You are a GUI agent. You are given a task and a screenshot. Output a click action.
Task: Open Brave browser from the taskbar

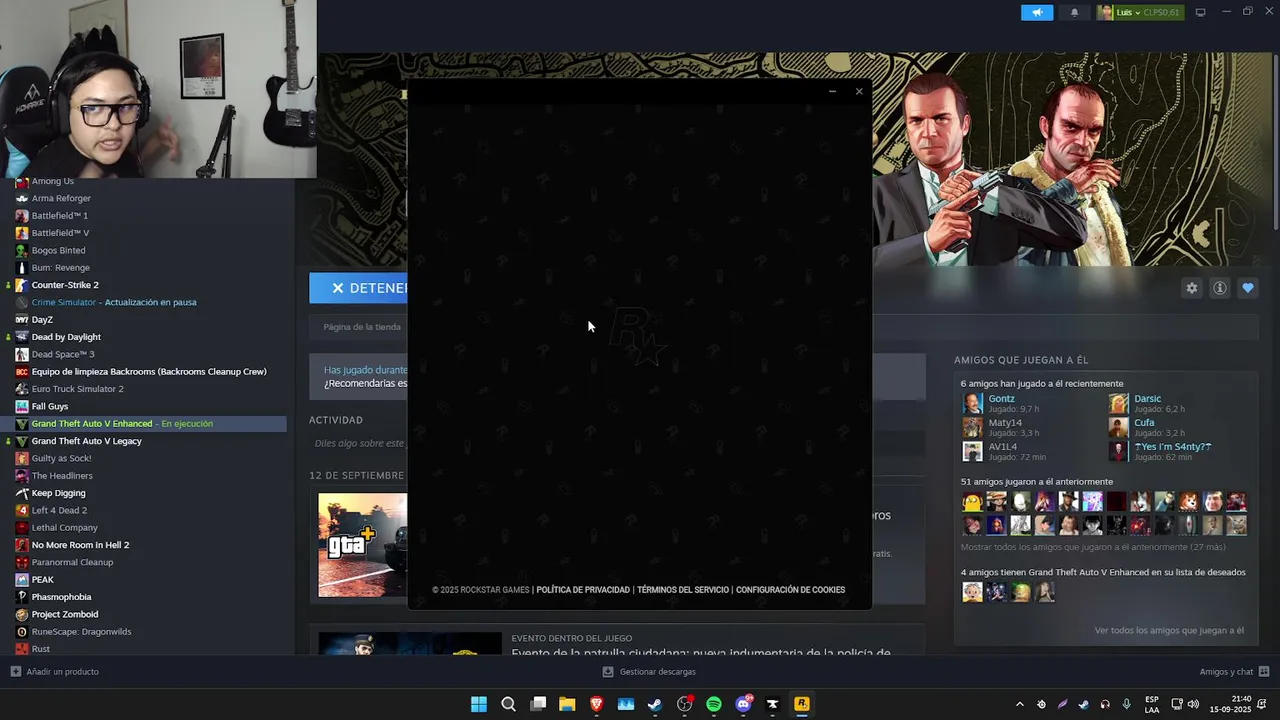pos(597,704)
